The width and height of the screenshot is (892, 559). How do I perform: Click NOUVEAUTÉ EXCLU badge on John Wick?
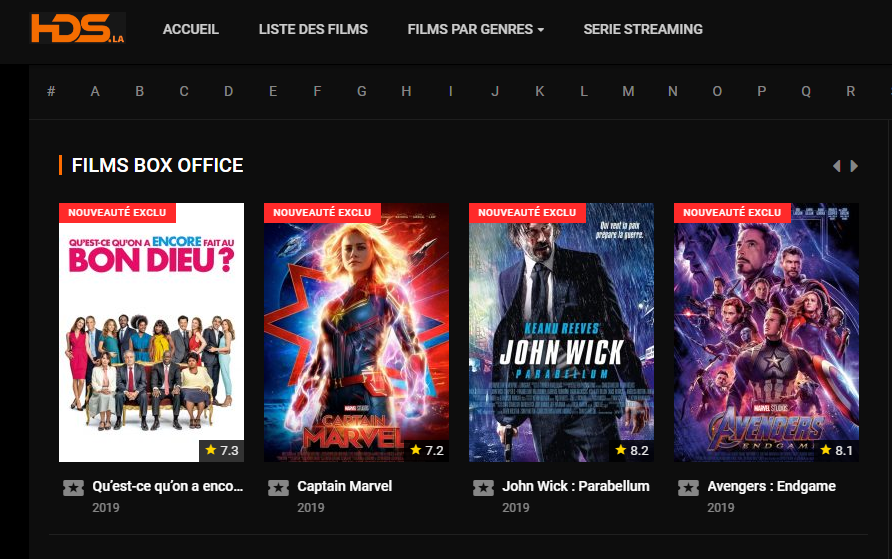527,213
